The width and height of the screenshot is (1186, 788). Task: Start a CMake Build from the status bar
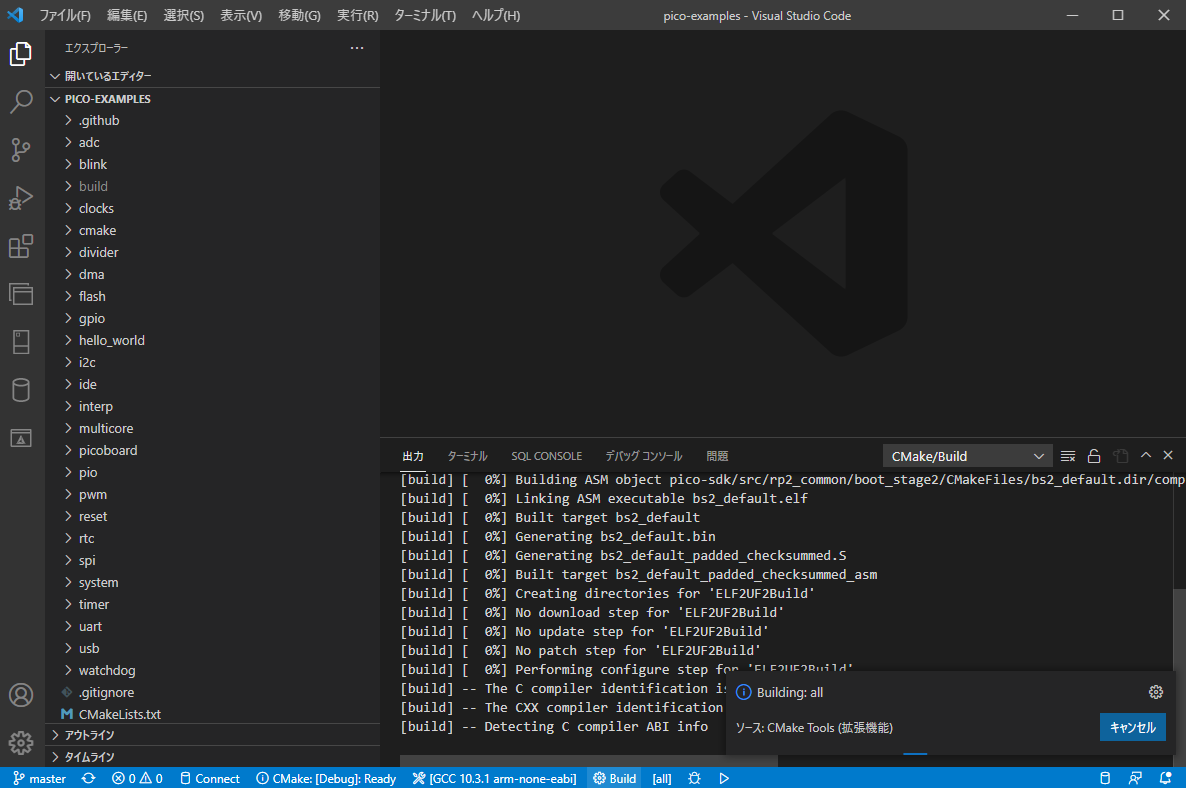coord(613,777)
